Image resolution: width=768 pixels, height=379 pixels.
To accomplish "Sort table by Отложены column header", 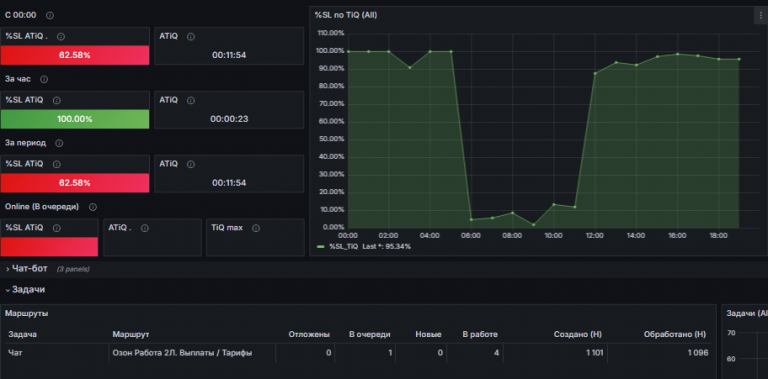I will coord(309,334).
